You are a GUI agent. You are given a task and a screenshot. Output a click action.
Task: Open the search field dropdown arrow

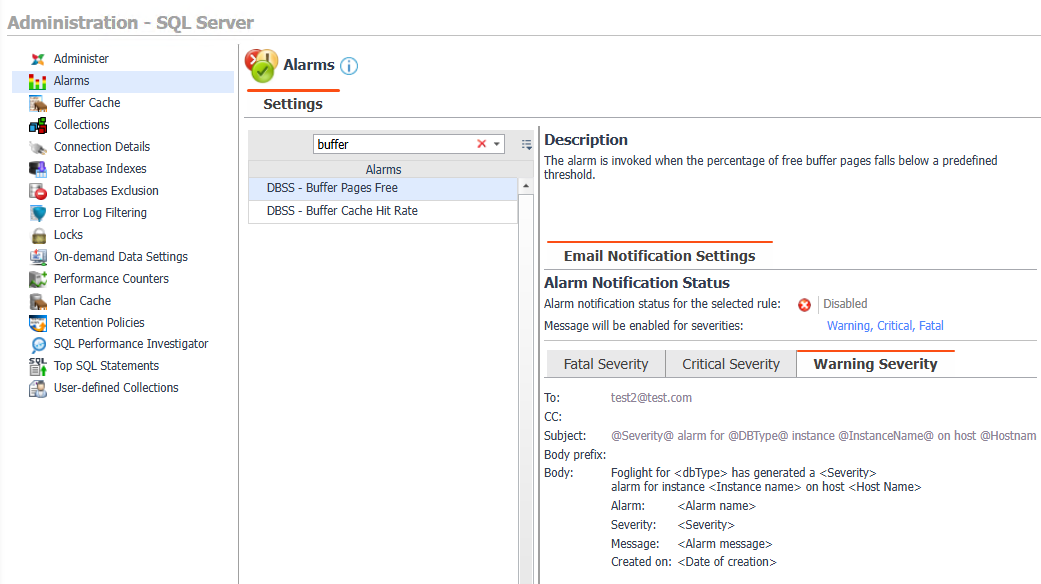click(497, 144)
